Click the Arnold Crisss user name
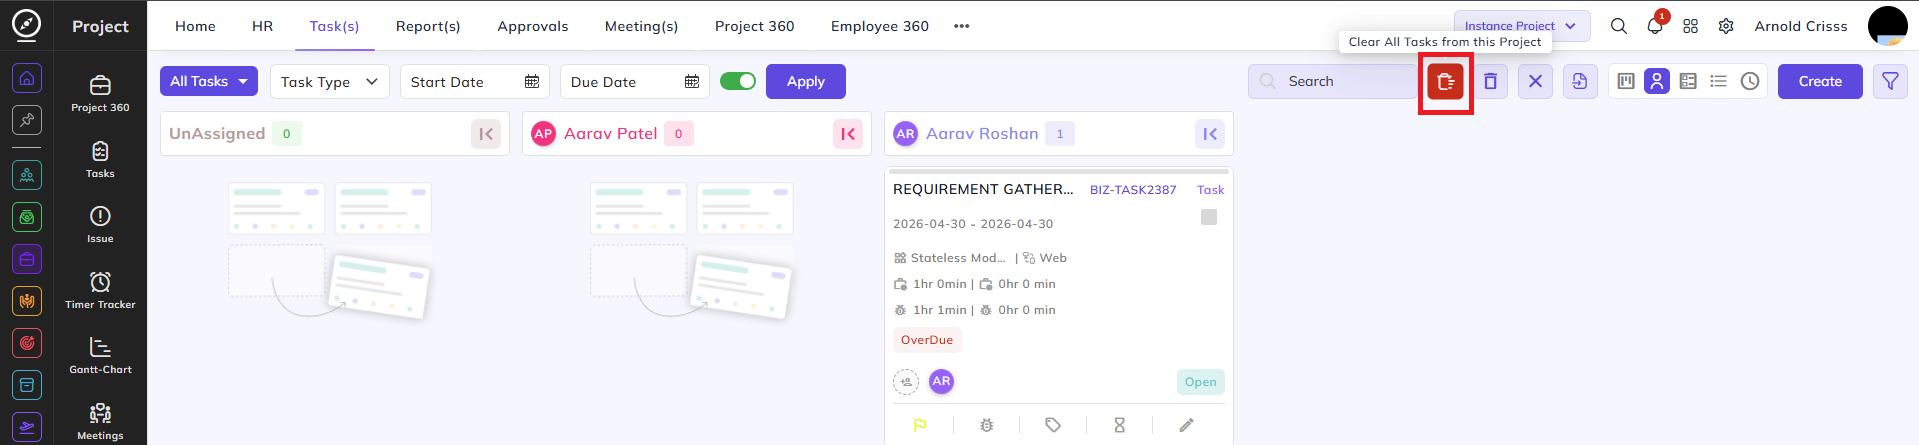1919x445 pixels. tap(1801, 26)
